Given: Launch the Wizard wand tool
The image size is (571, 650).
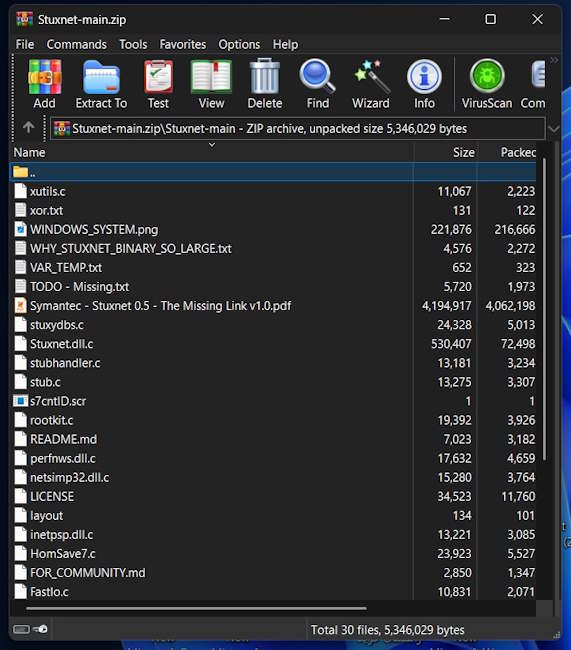Looking at the screenshot, I should click(371, 77).
